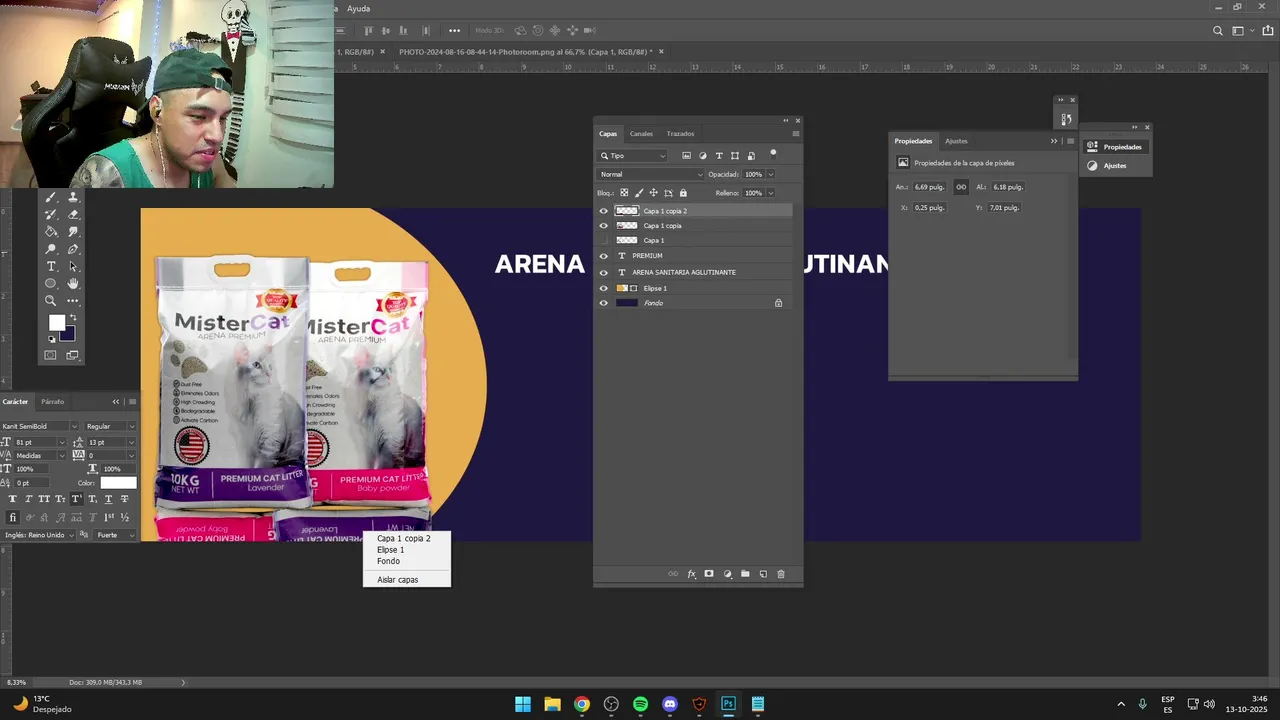Toggle lock all padlock in Bloq row
Screen dimensions: 1280x720
[x=683, y=193]
